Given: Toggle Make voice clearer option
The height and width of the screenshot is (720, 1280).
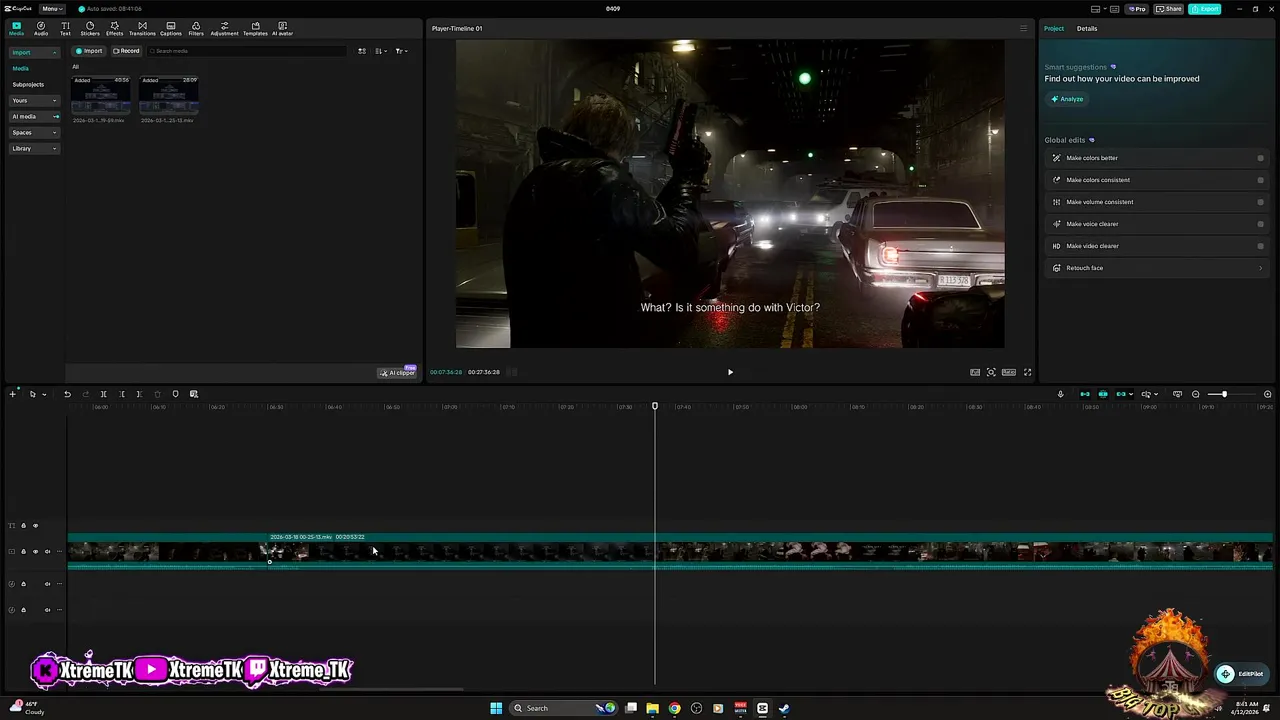Looking at the screenshot, I should click(x=1260, y=224).
